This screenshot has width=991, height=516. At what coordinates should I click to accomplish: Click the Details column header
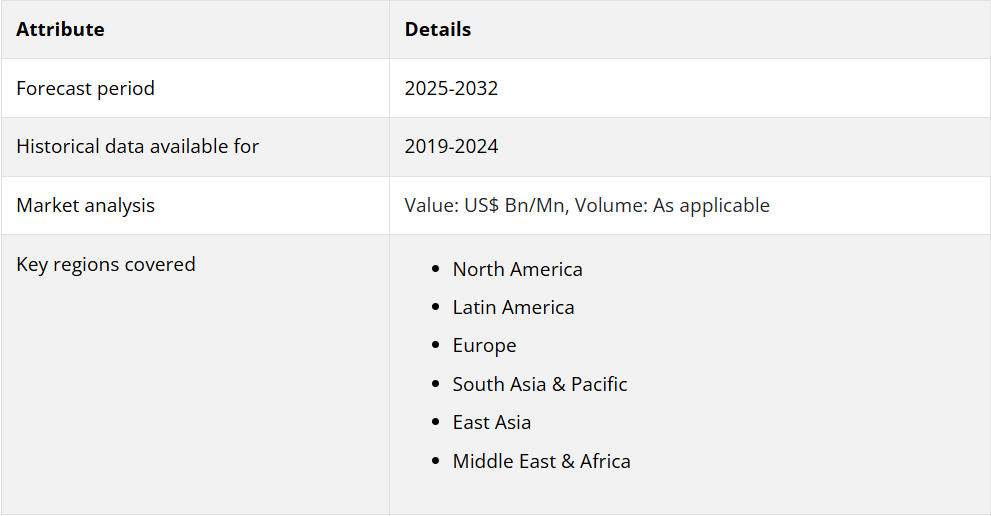438,30
